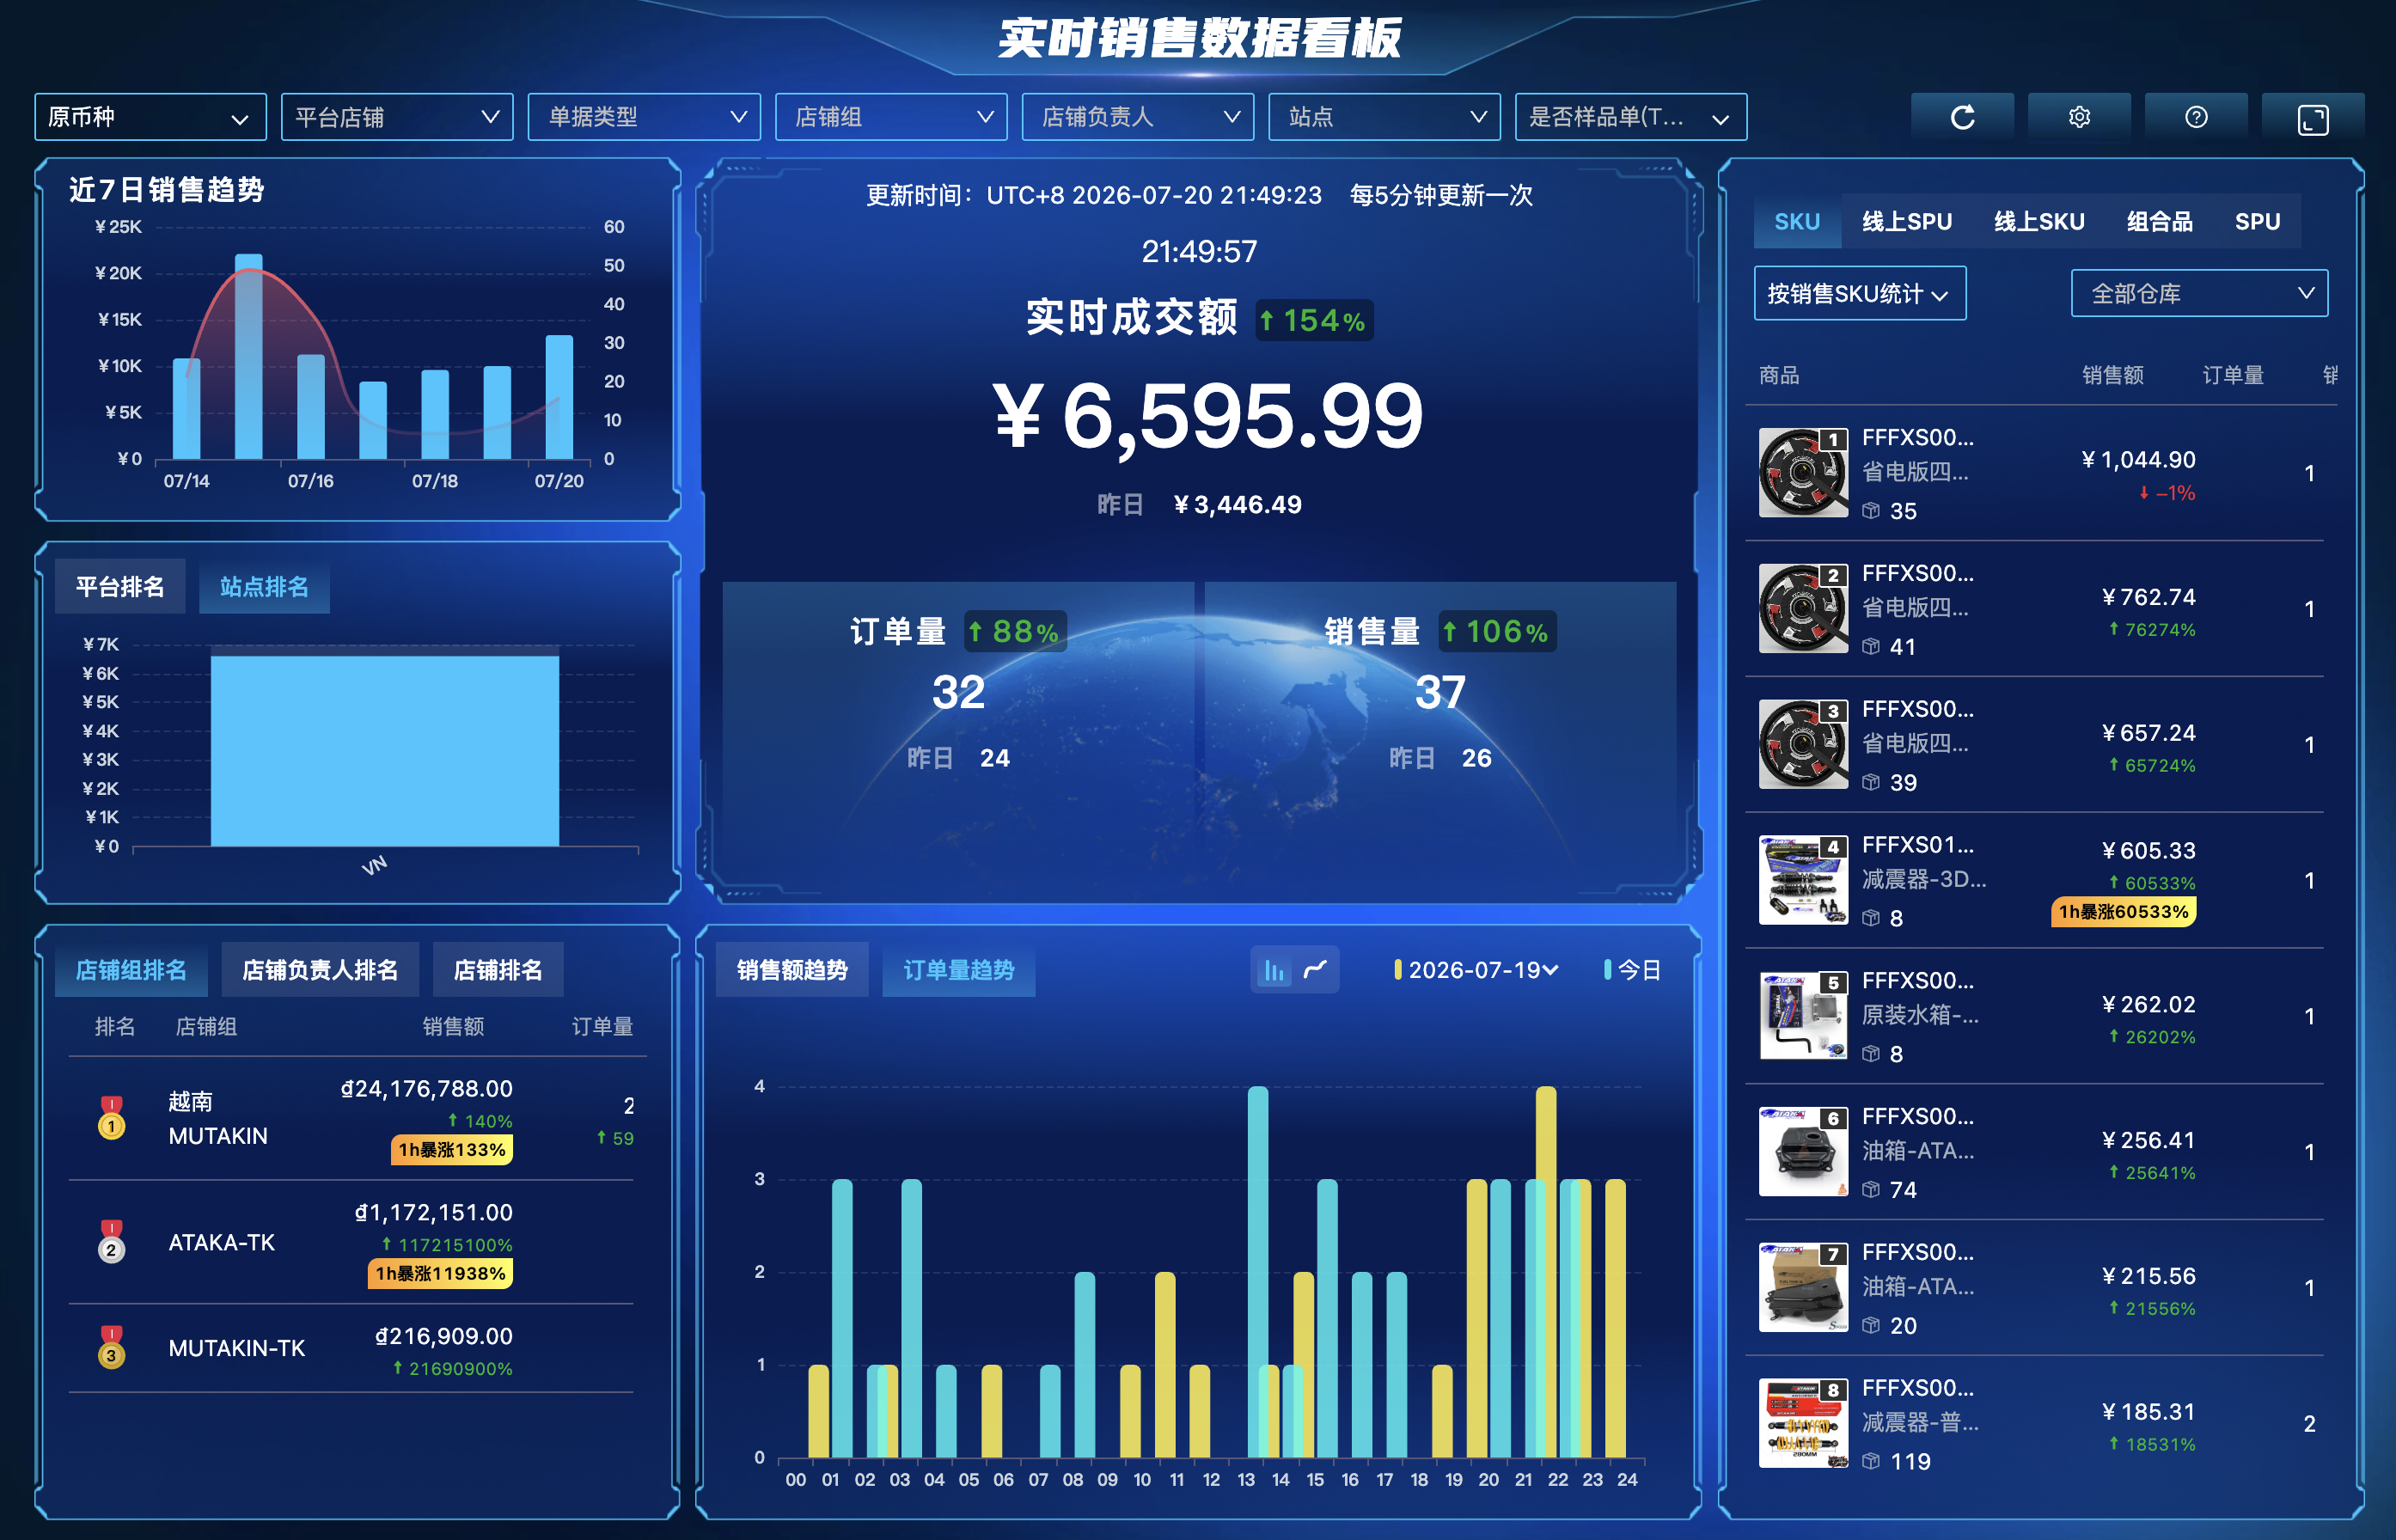Click the help question mark icon

(2196, 117)
